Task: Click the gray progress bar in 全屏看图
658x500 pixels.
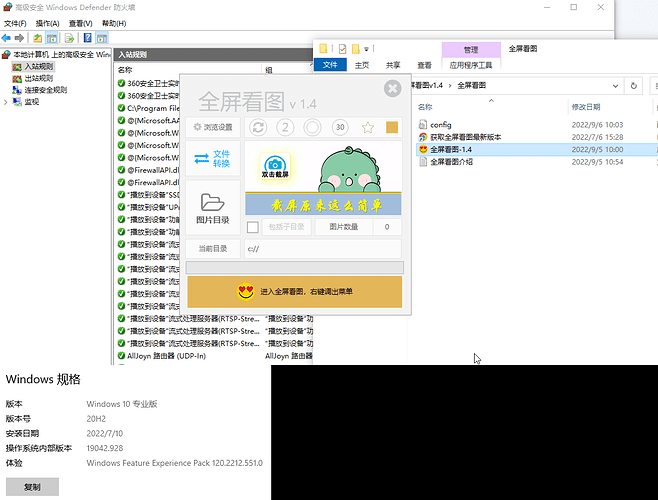Action: coord(295,267)
